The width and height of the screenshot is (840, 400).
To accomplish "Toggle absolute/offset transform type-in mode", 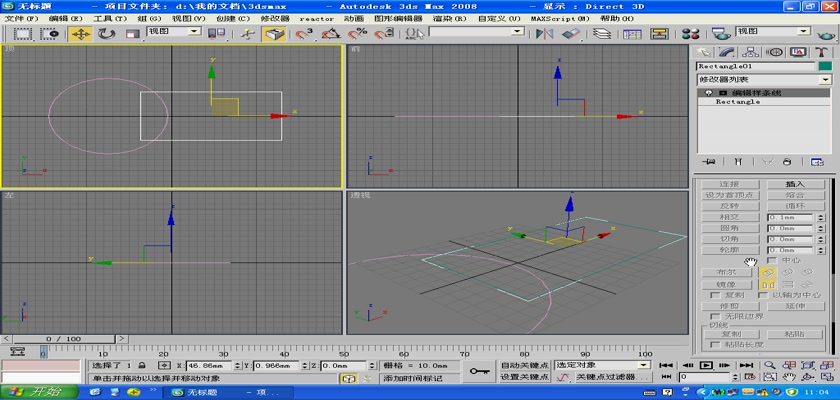I will coord(163,365).
